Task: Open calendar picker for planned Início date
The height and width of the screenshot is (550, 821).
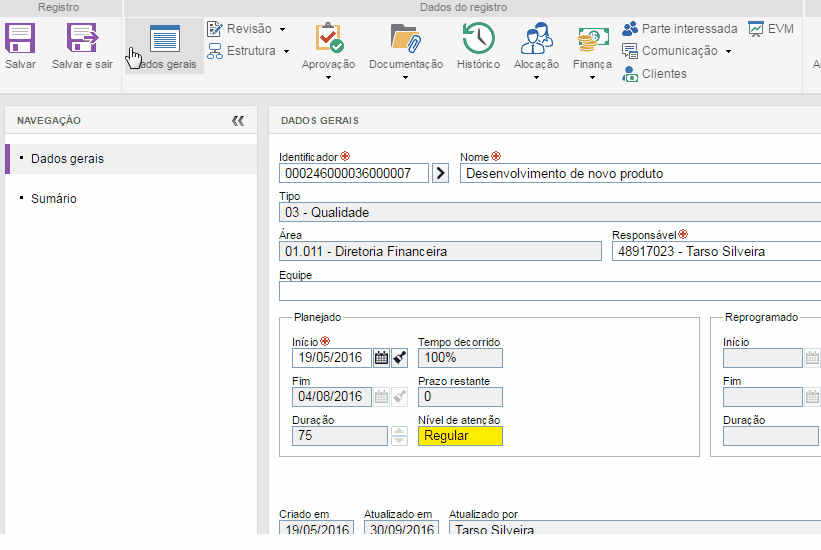Action: [x=381, y=358]
